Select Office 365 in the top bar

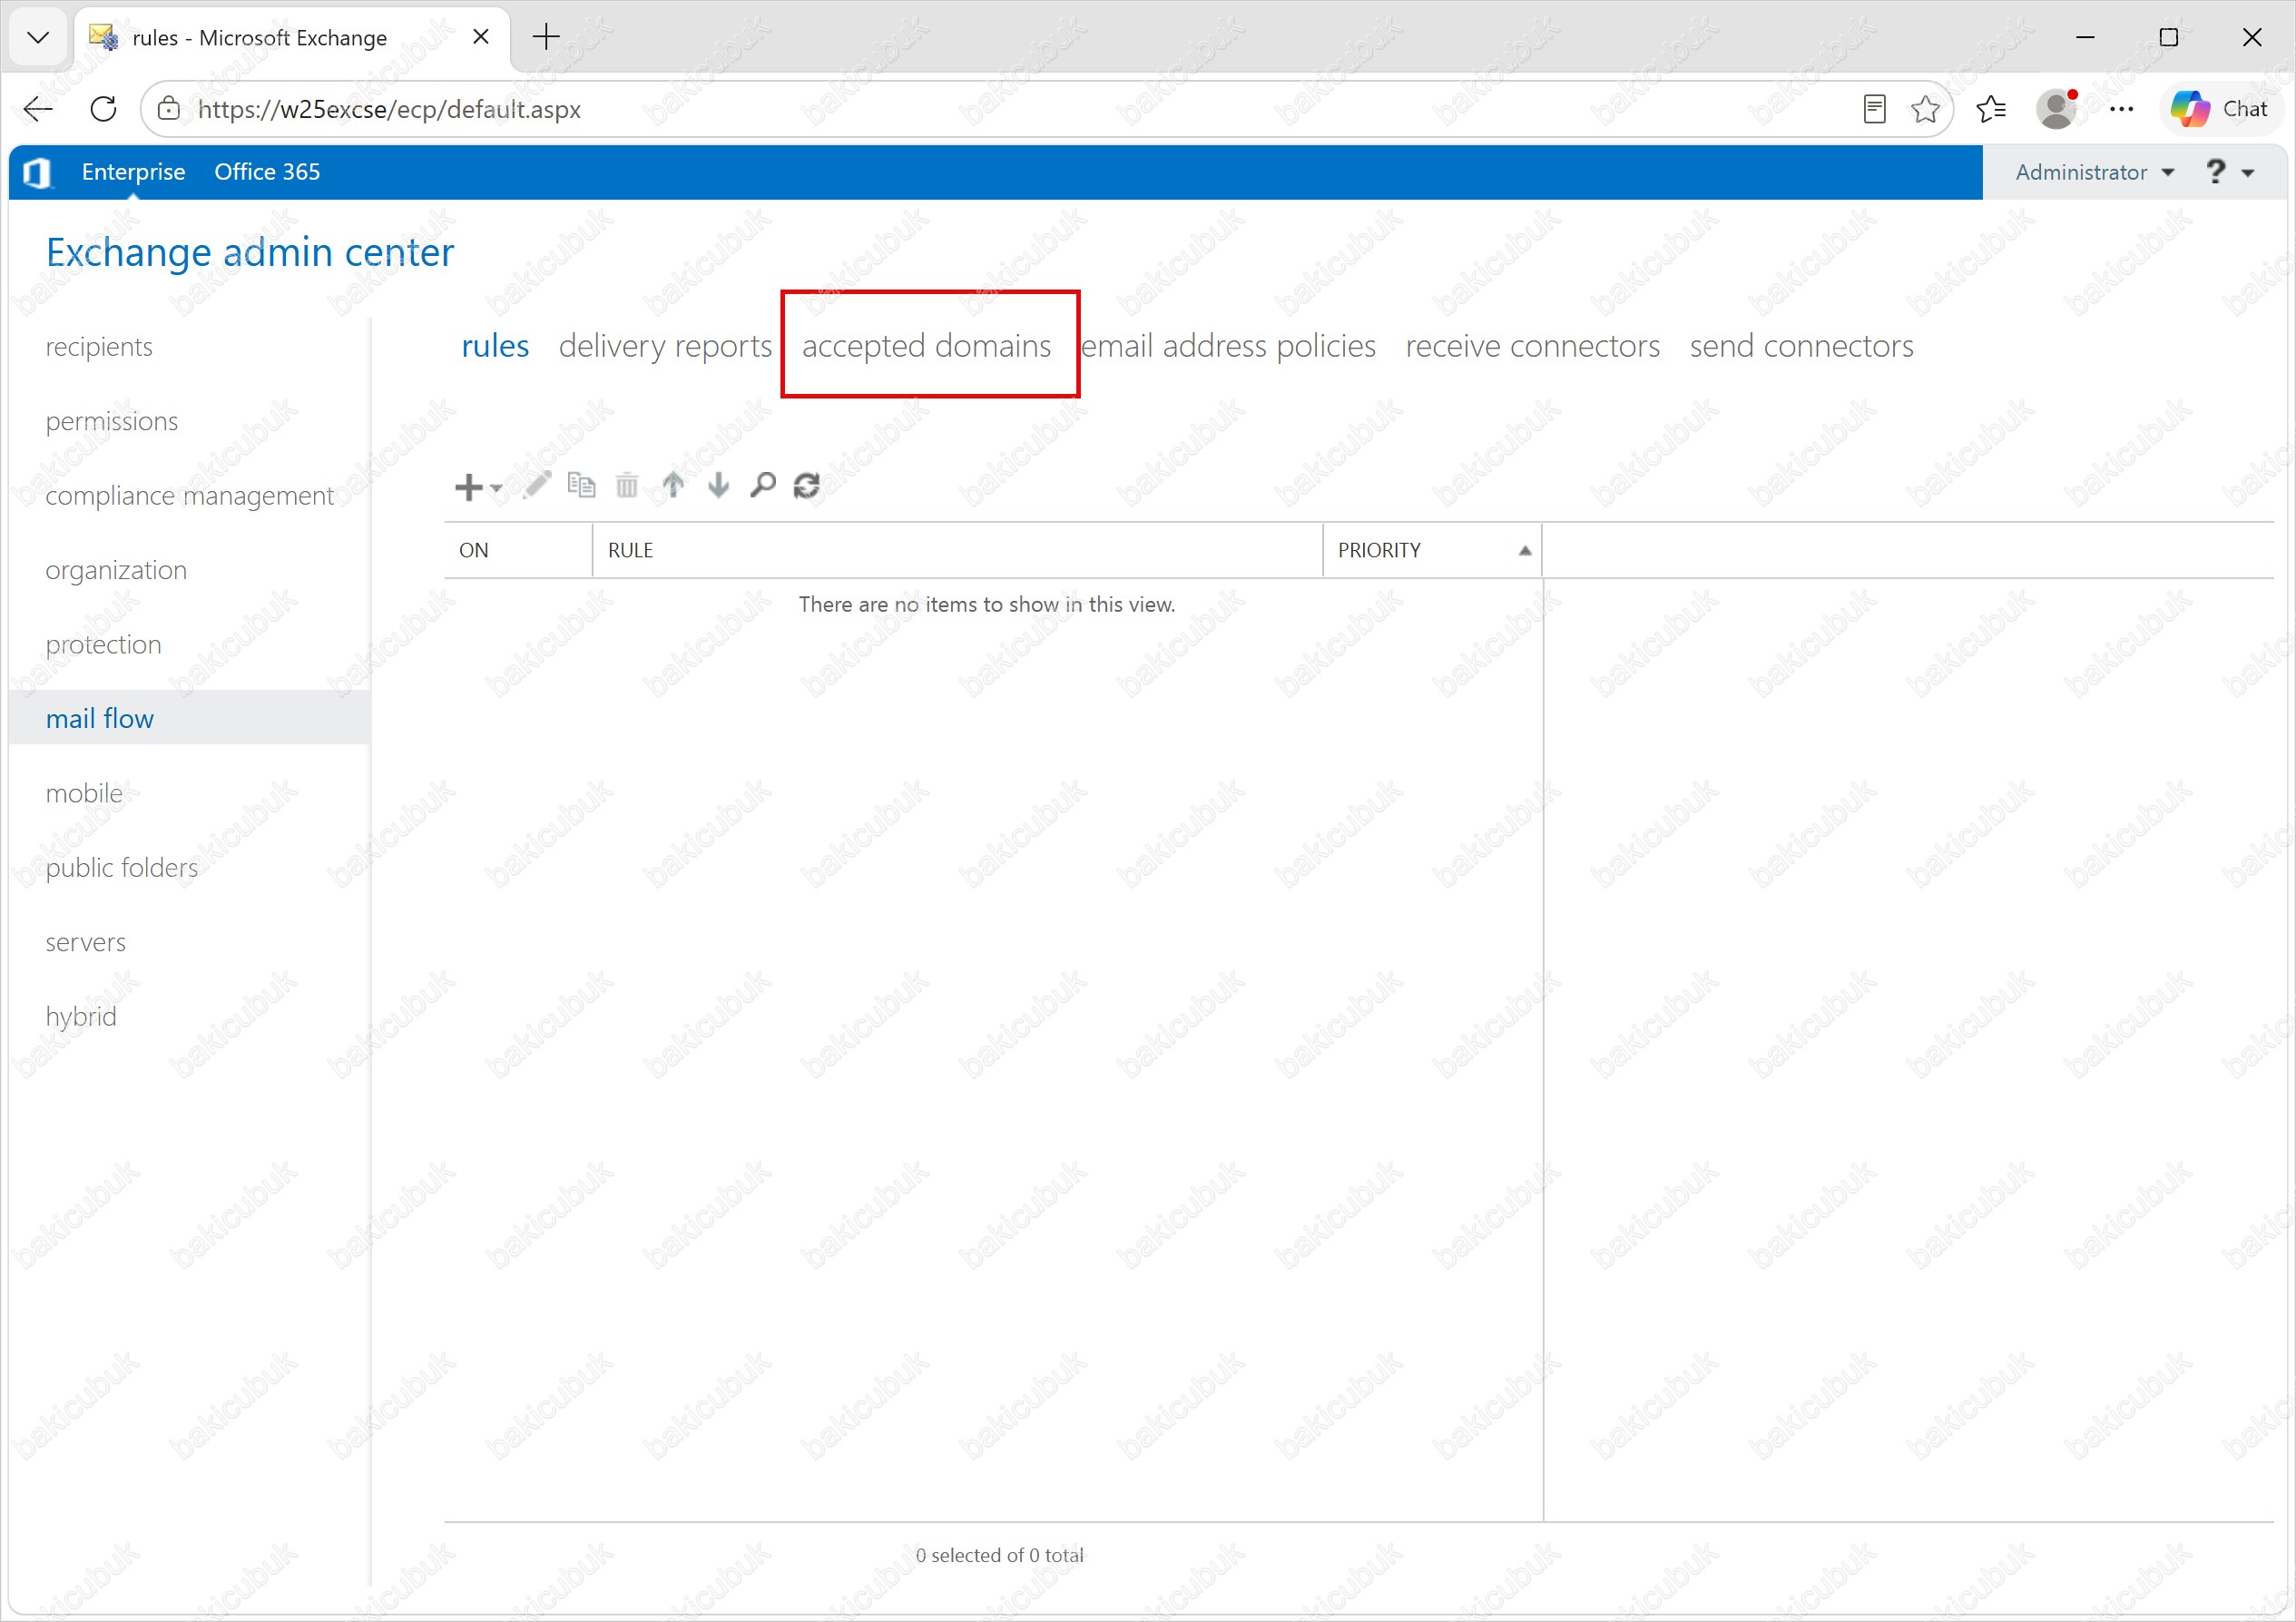point(267,172)
